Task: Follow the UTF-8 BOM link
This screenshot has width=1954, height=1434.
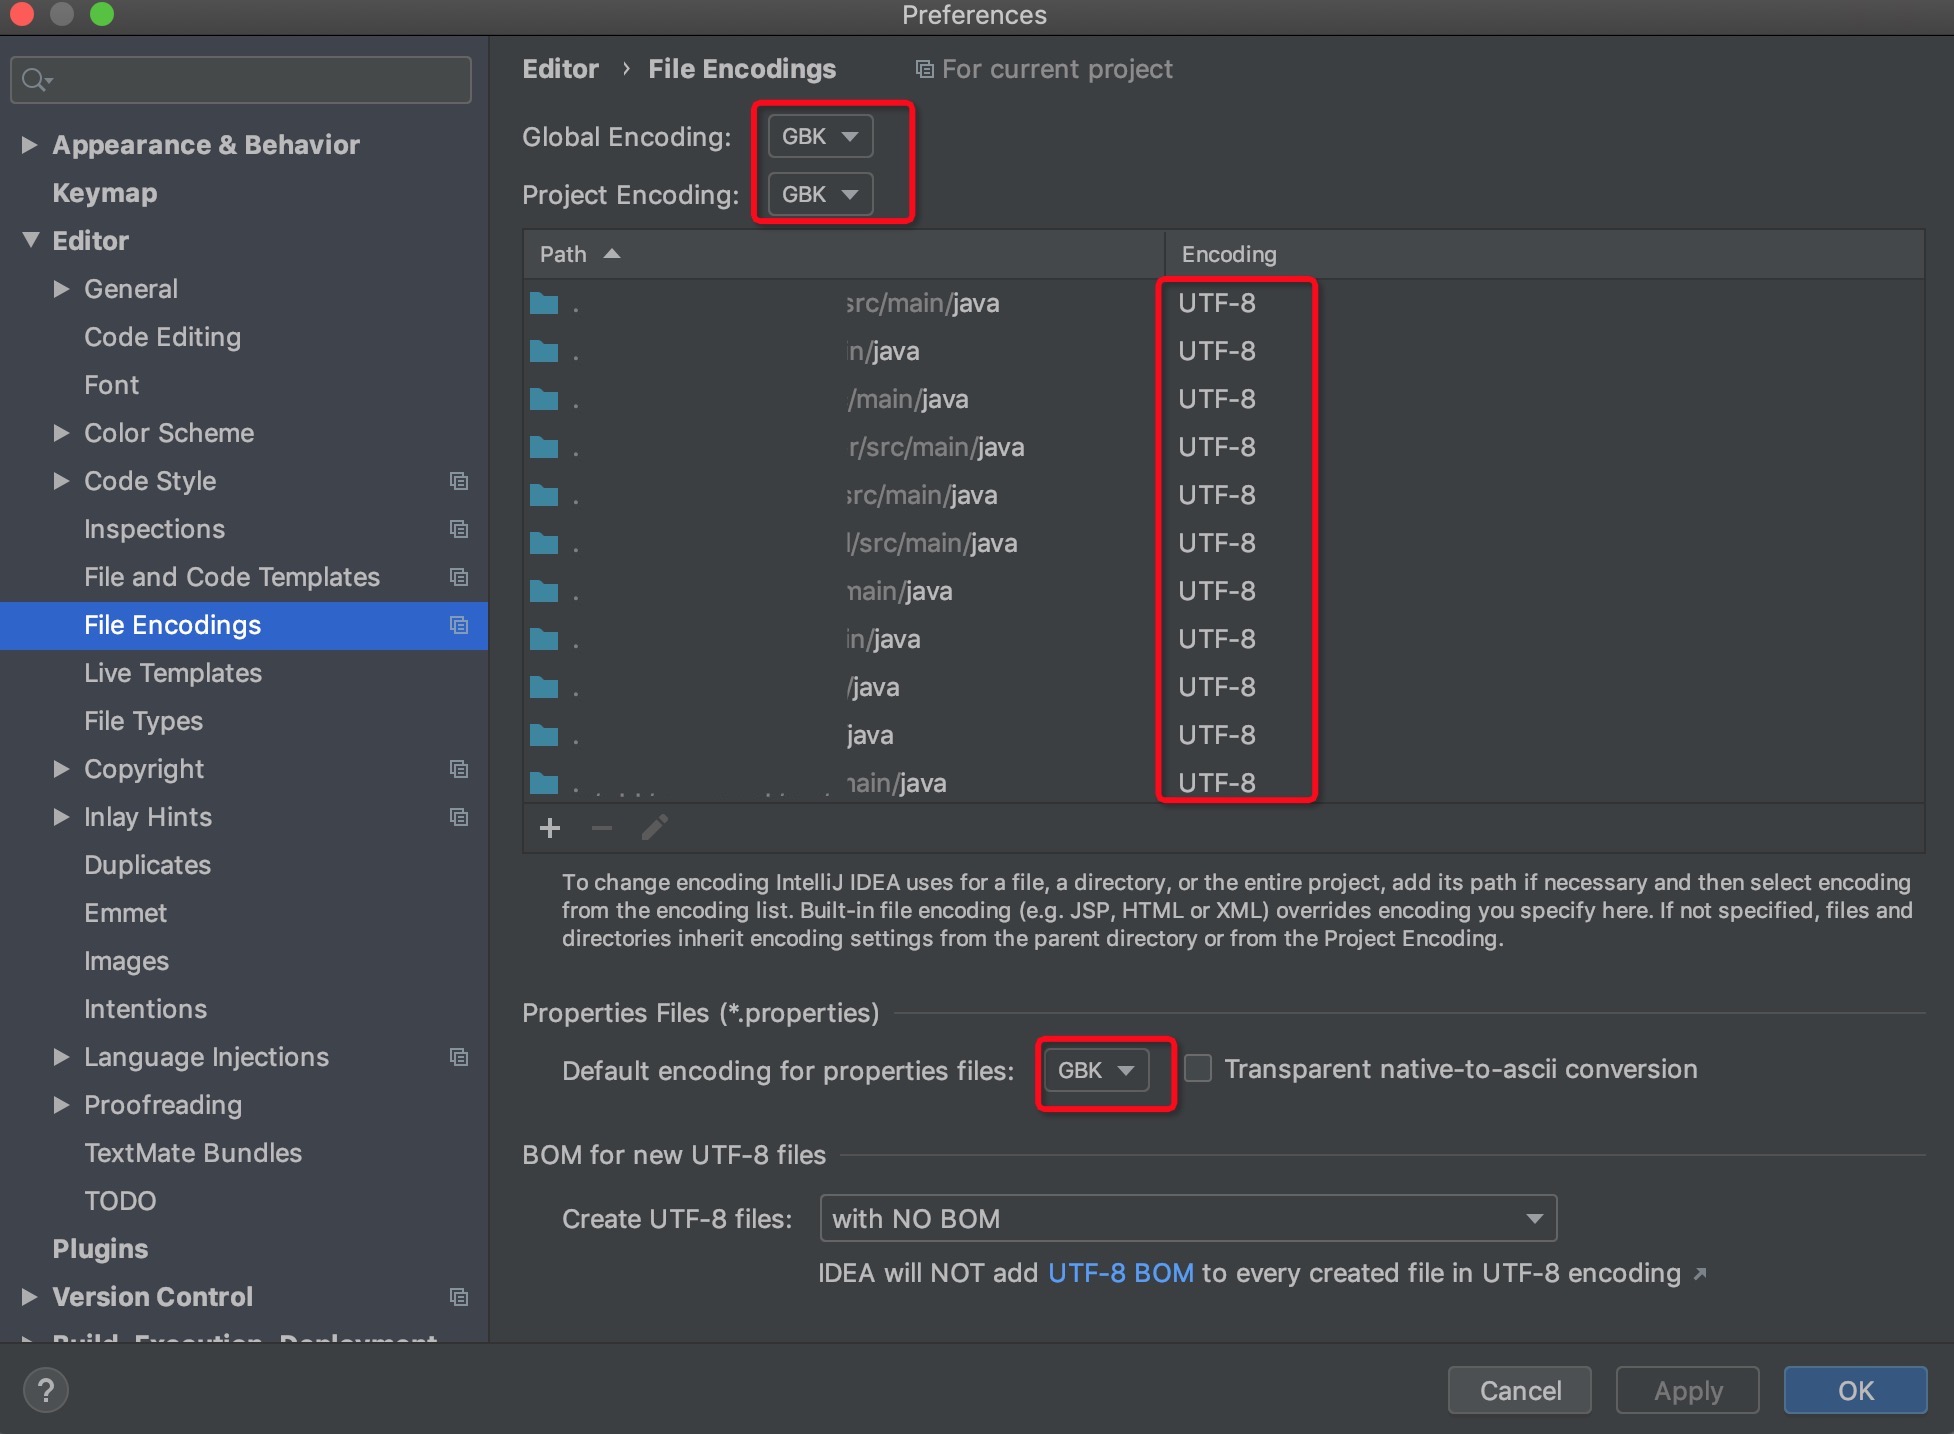Action: [x=1120, y=1273]
